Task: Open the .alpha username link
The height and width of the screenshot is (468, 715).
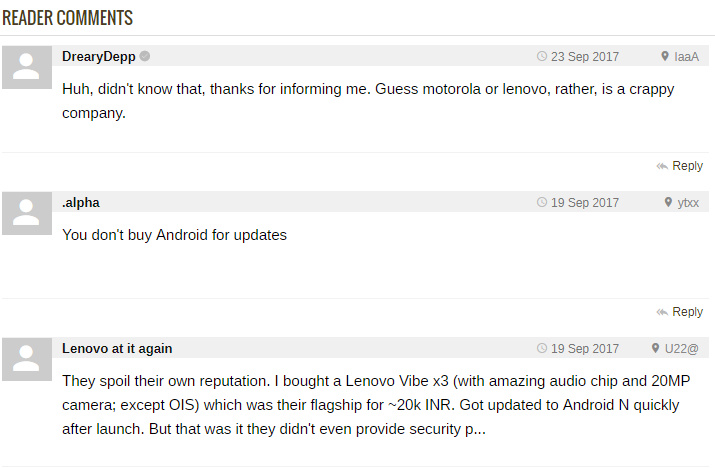Action: click(81, 203)
